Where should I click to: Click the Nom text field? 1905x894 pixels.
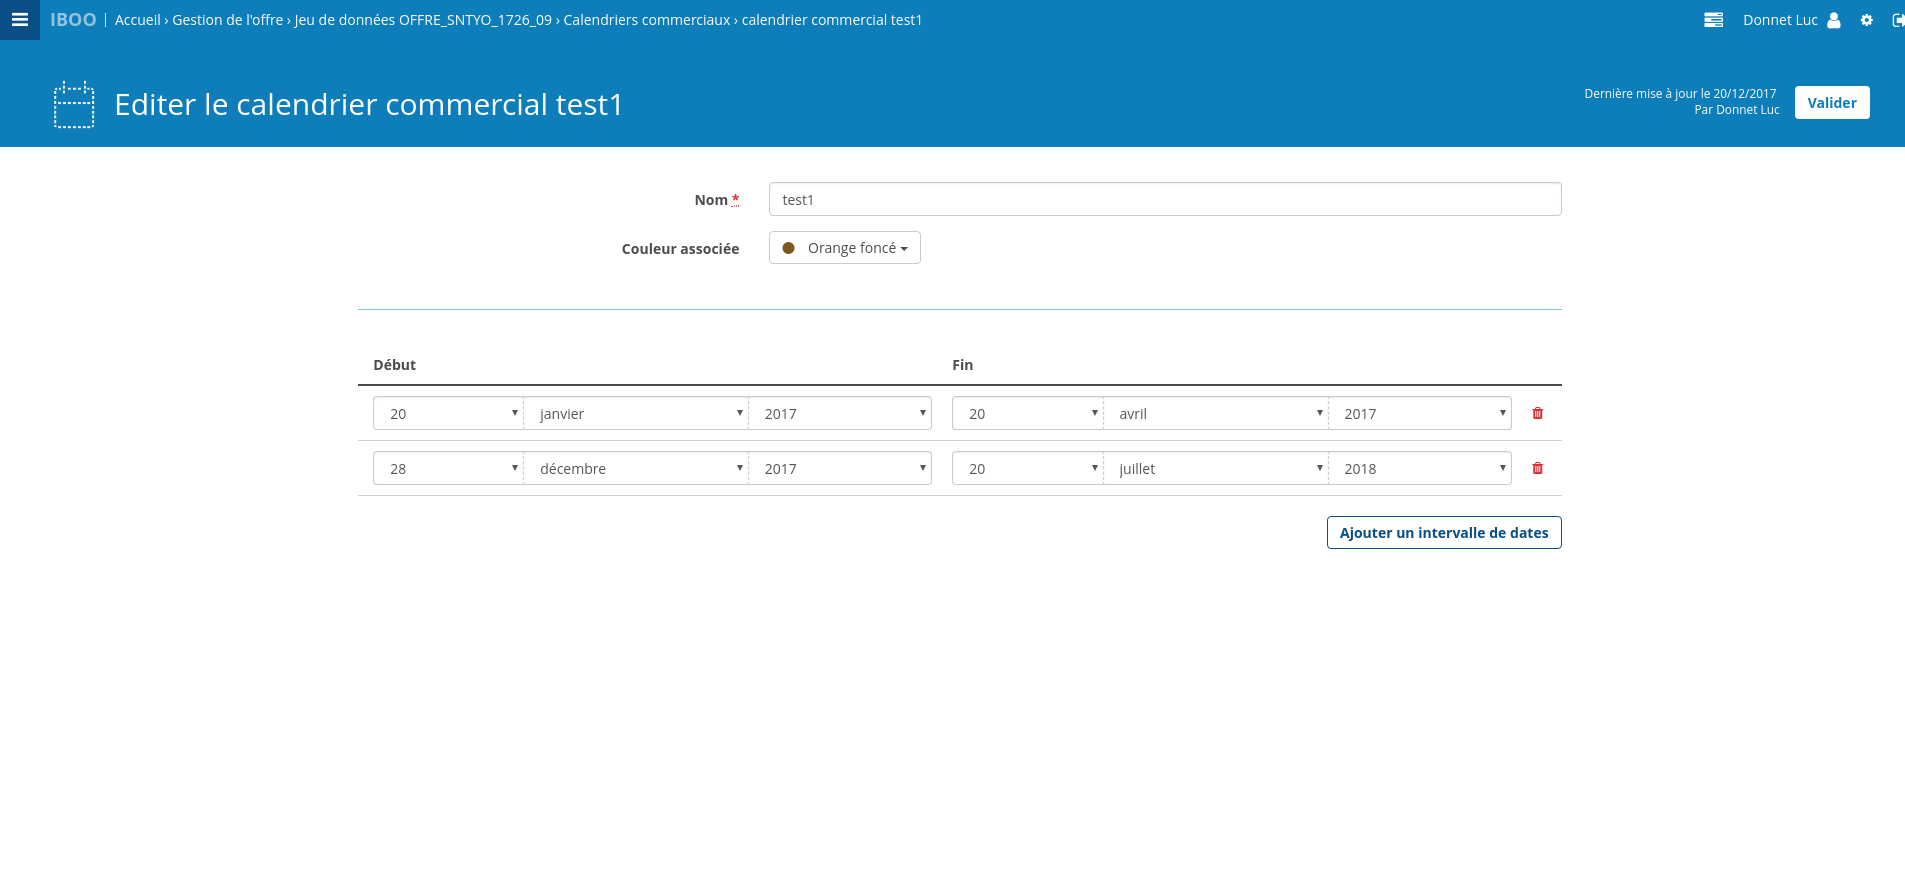[x=1164, y=200]
